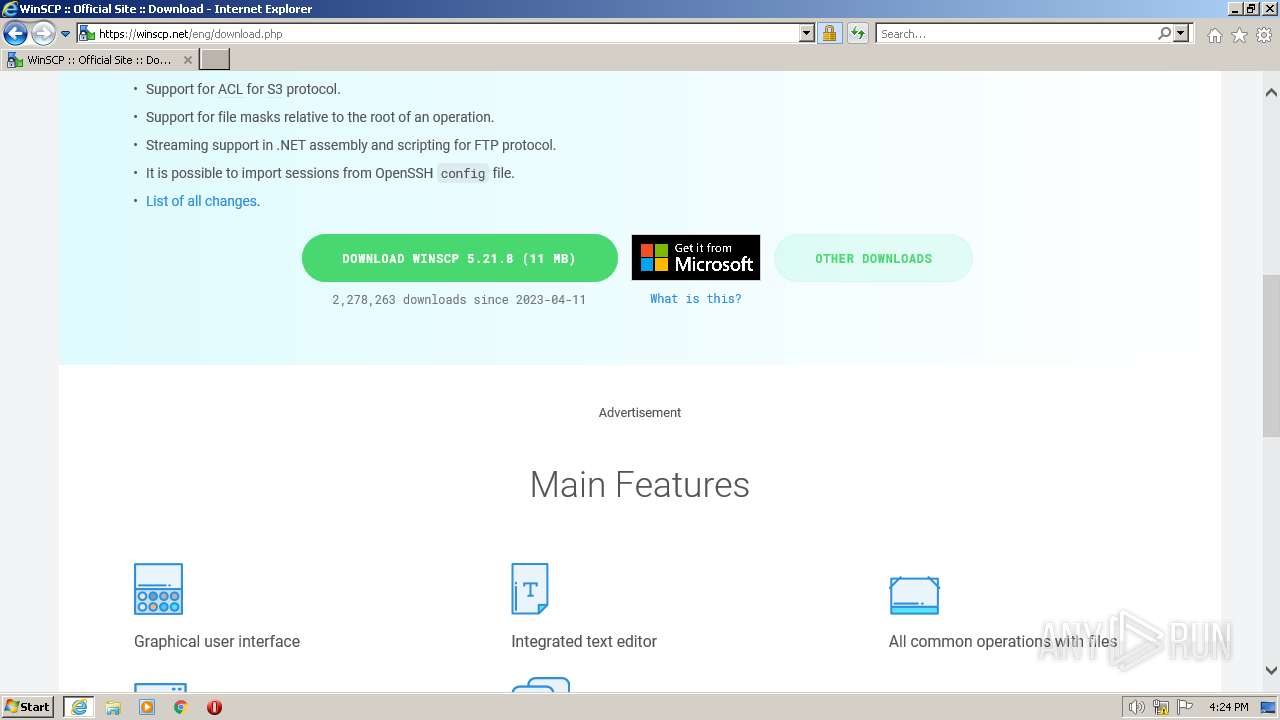The image size is (1280, 720).
Task: Click the Other Downloads button
Action: click(x=873, y=258)
